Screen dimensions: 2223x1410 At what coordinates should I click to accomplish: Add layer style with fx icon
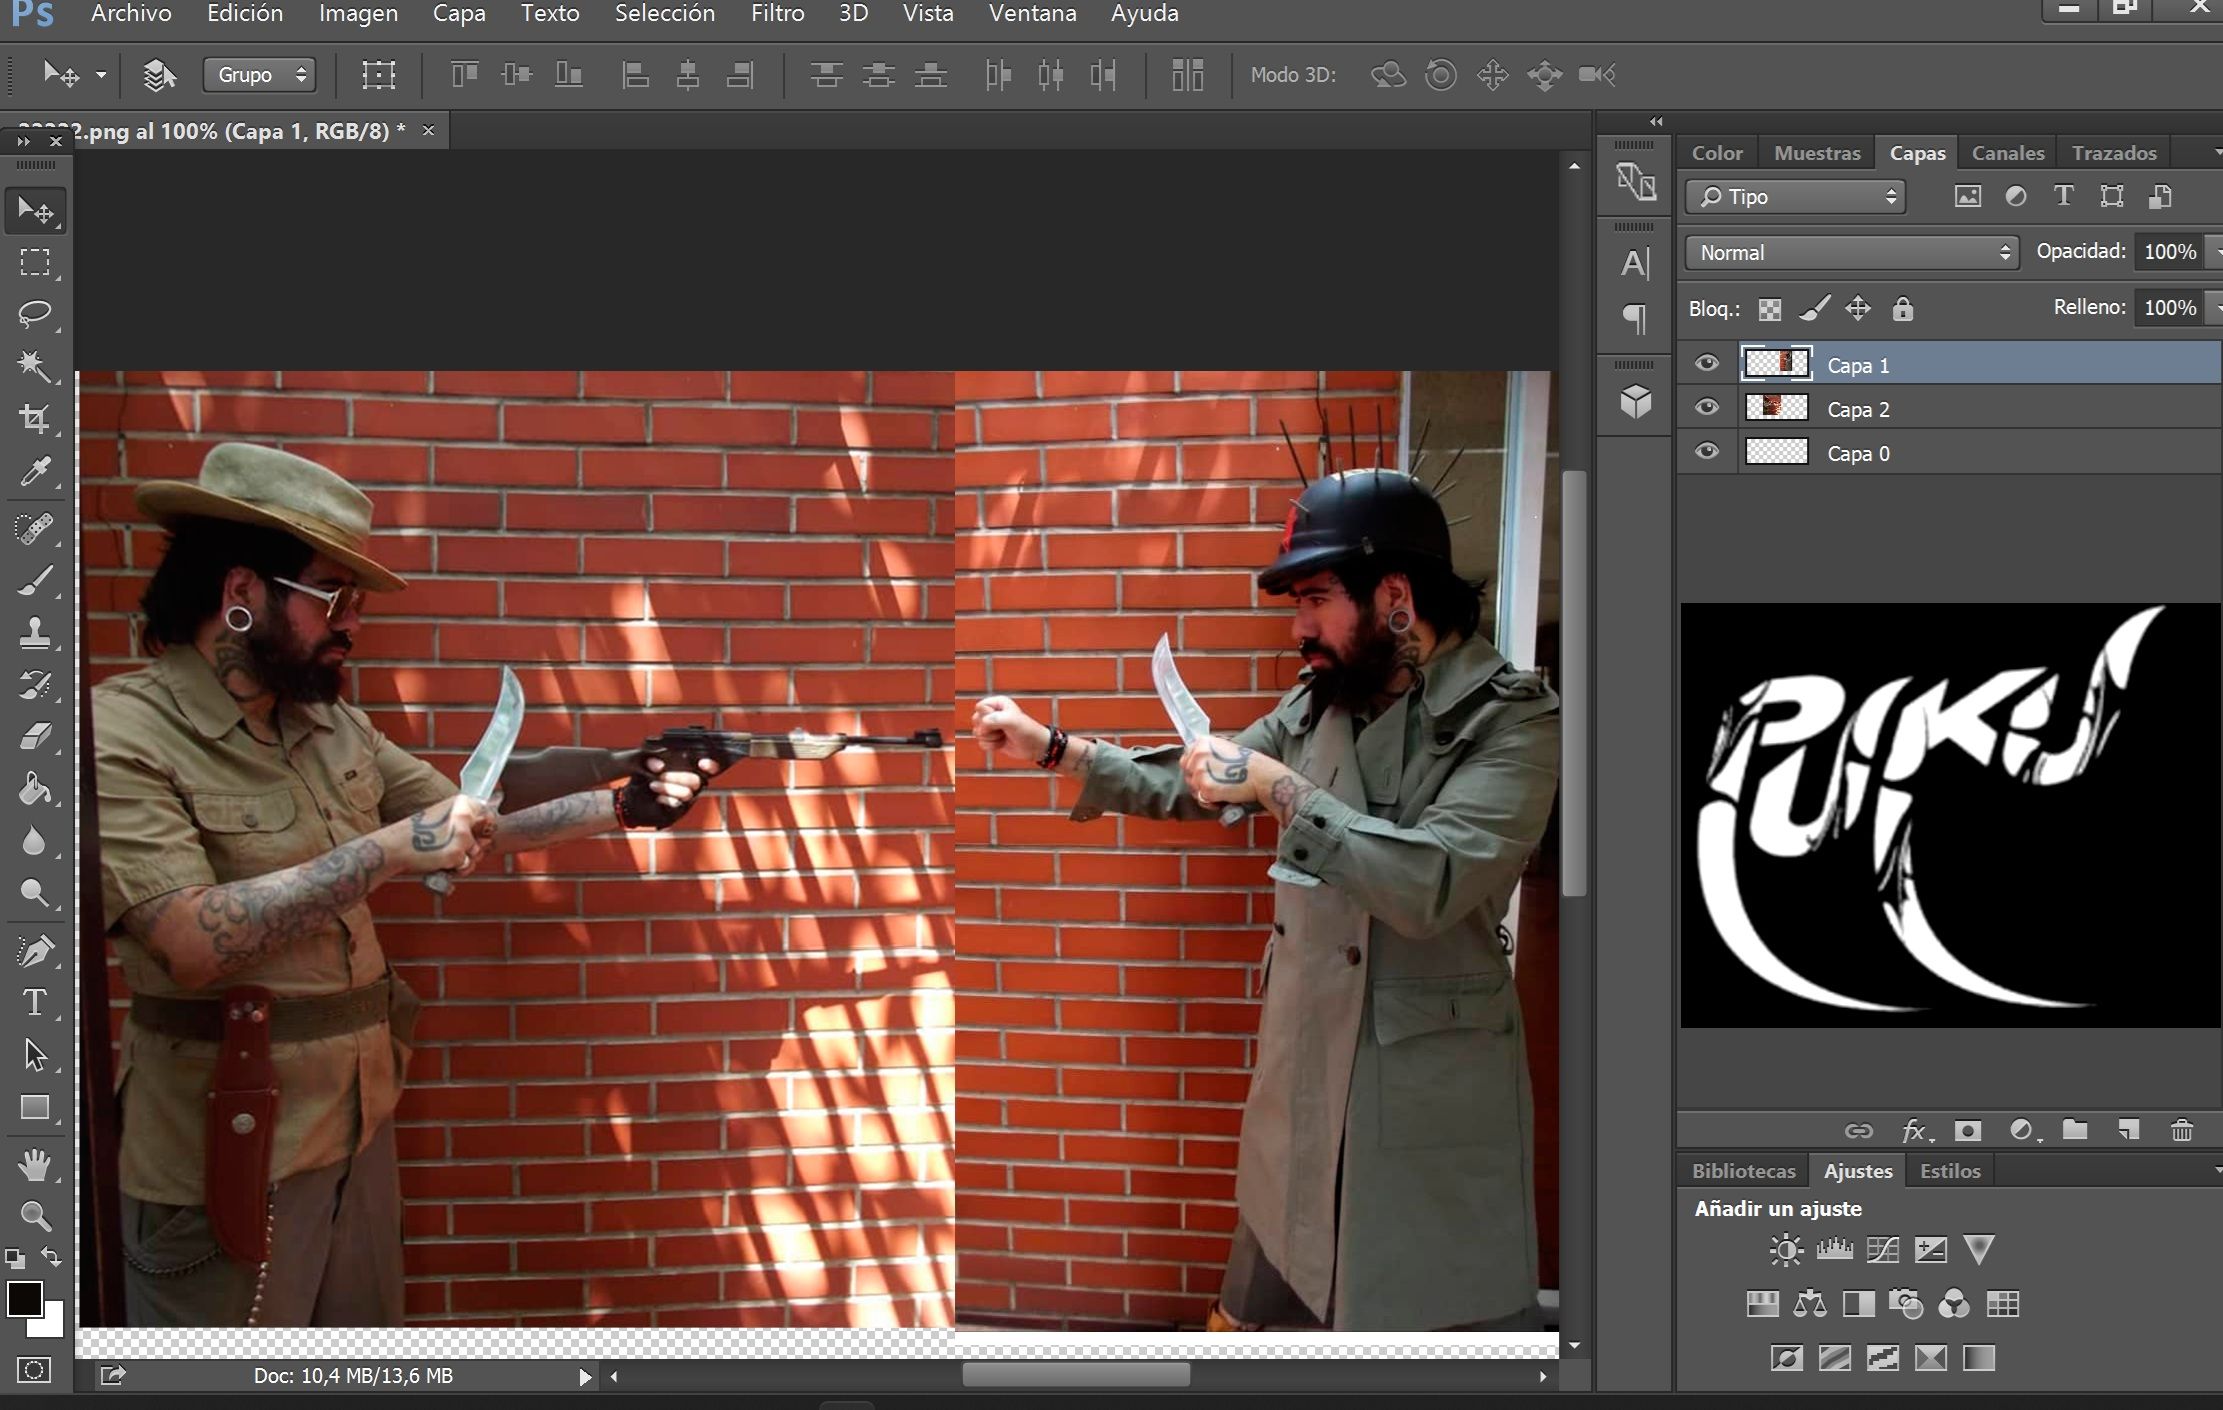click(1913, 1130)
